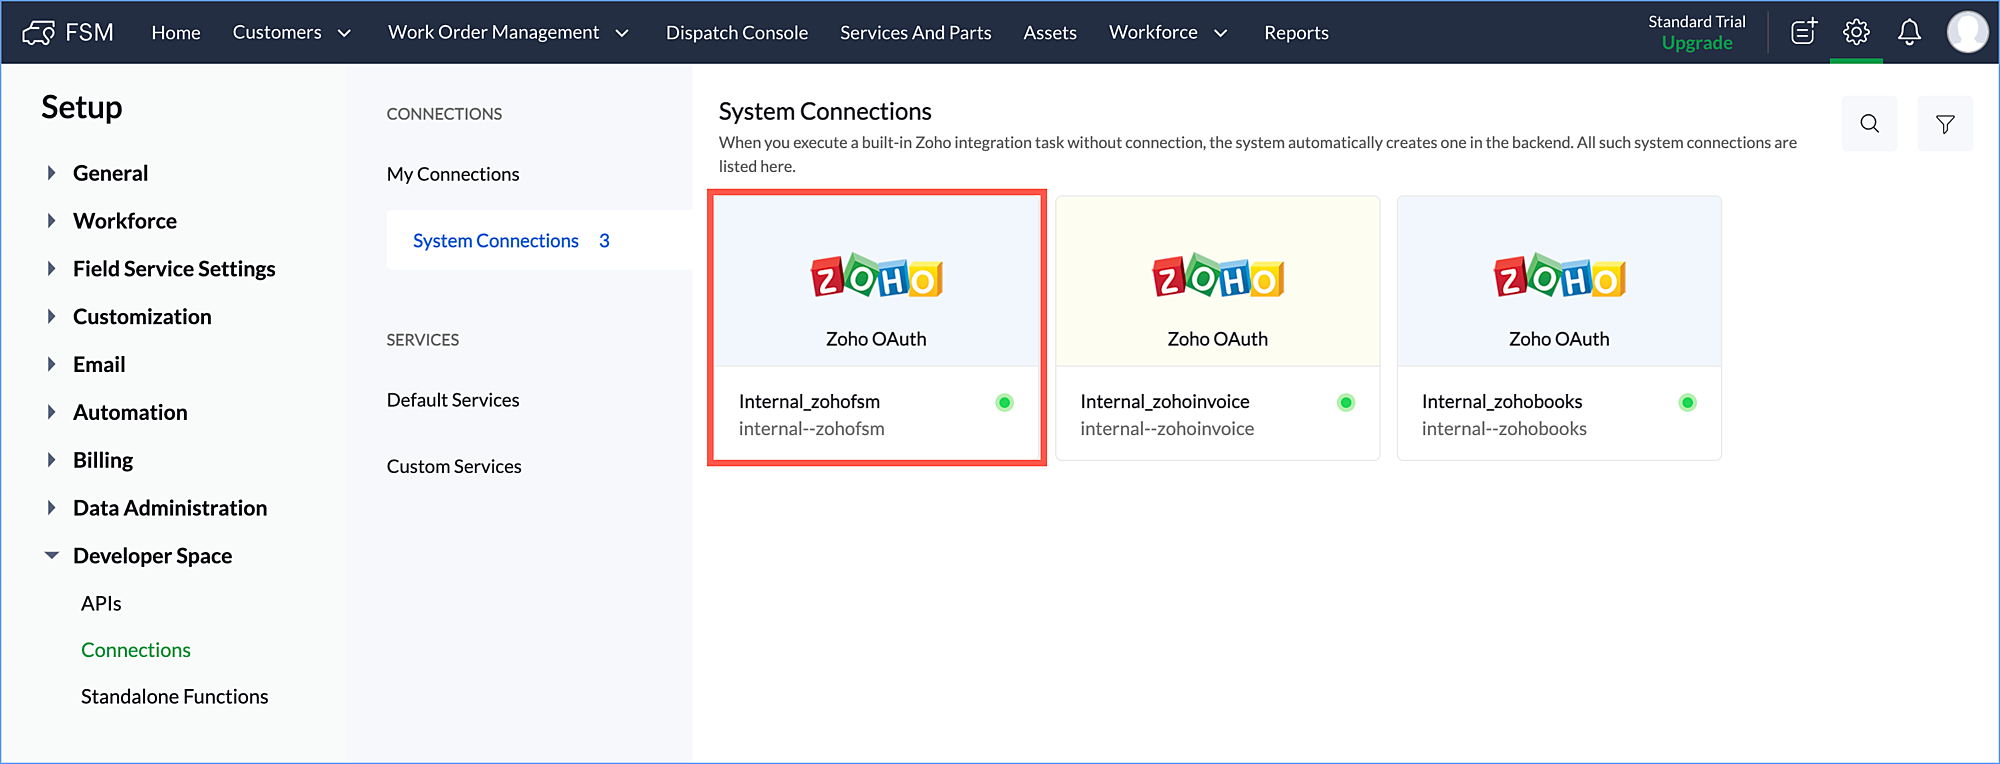This screenshot has width=2000, height=764.
Task: Click the General label in Setup
Action: pyautogui.click(x=110, y=173)
